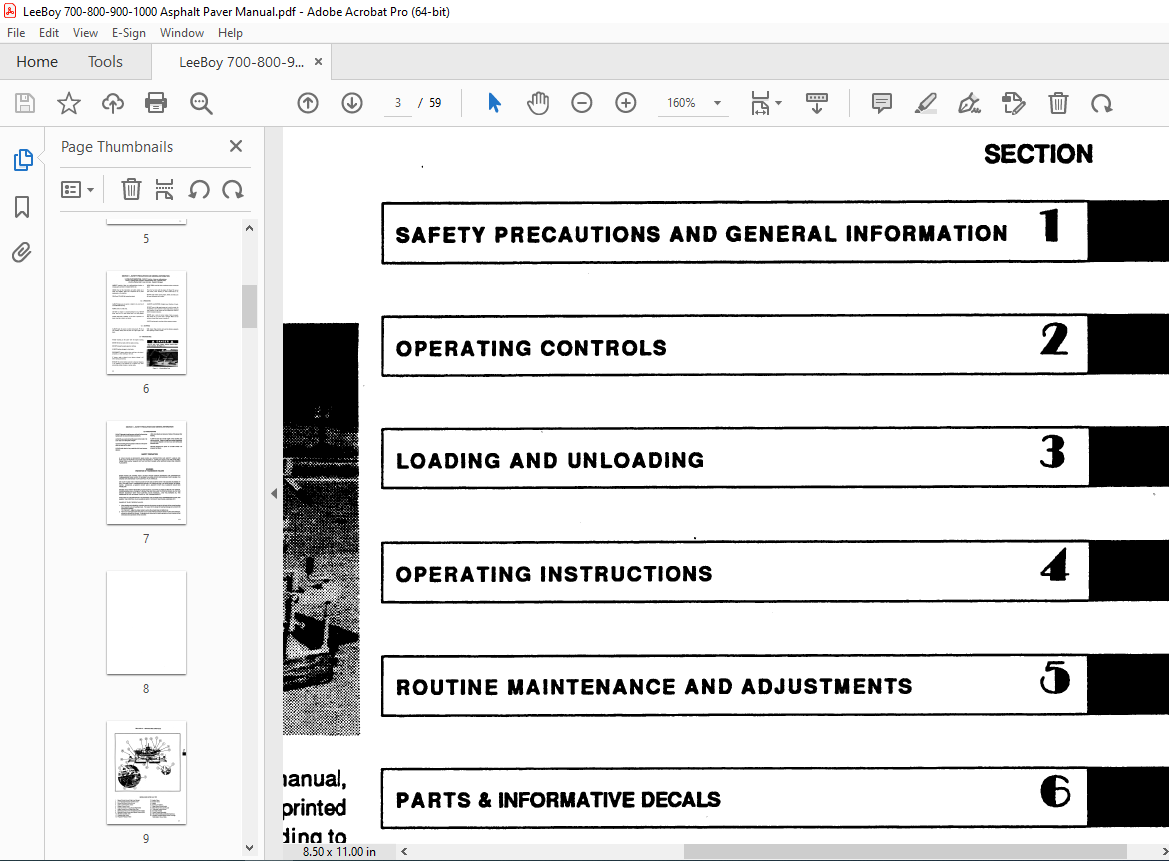The image size is (1169, 861).
Task: Click the Operating Instructions heading
Action: point(554,574)
